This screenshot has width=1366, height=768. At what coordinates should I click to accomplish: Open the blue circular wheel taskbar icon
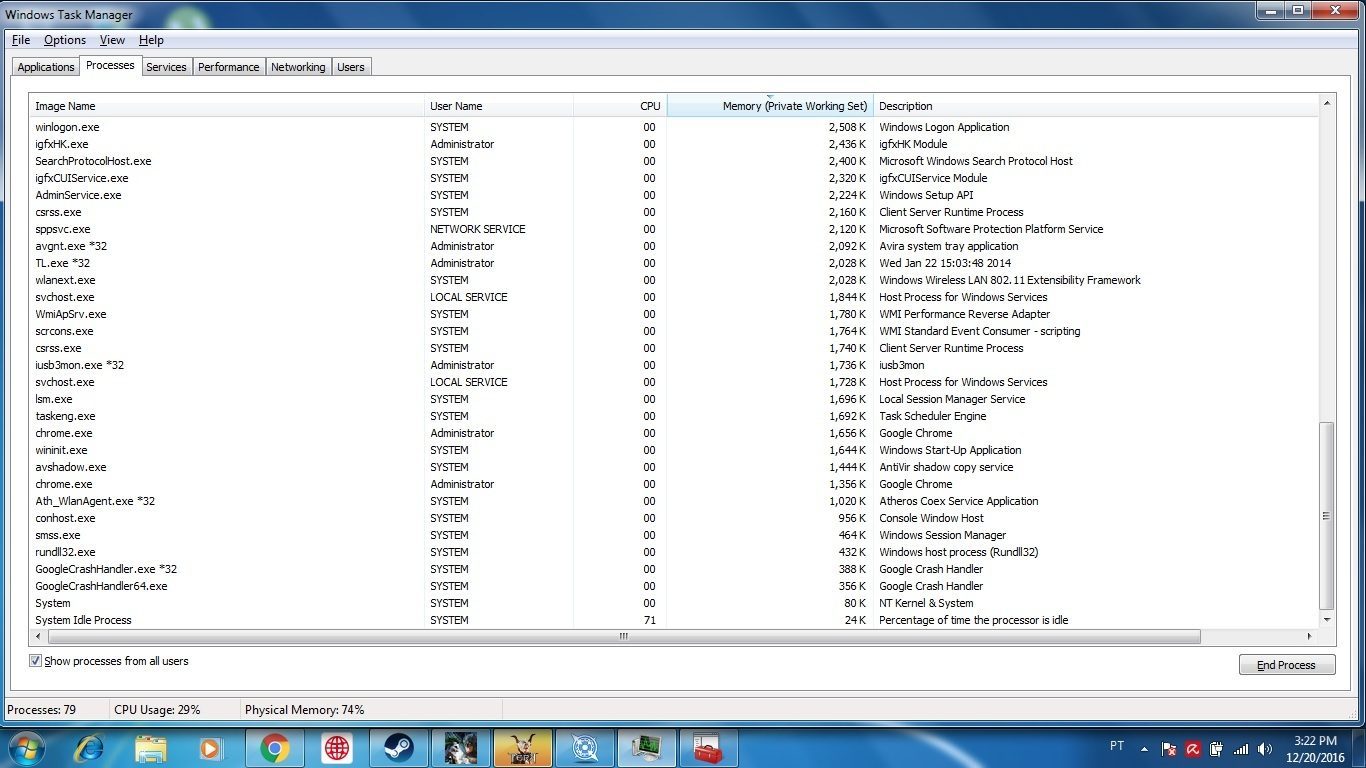point(585,748)
